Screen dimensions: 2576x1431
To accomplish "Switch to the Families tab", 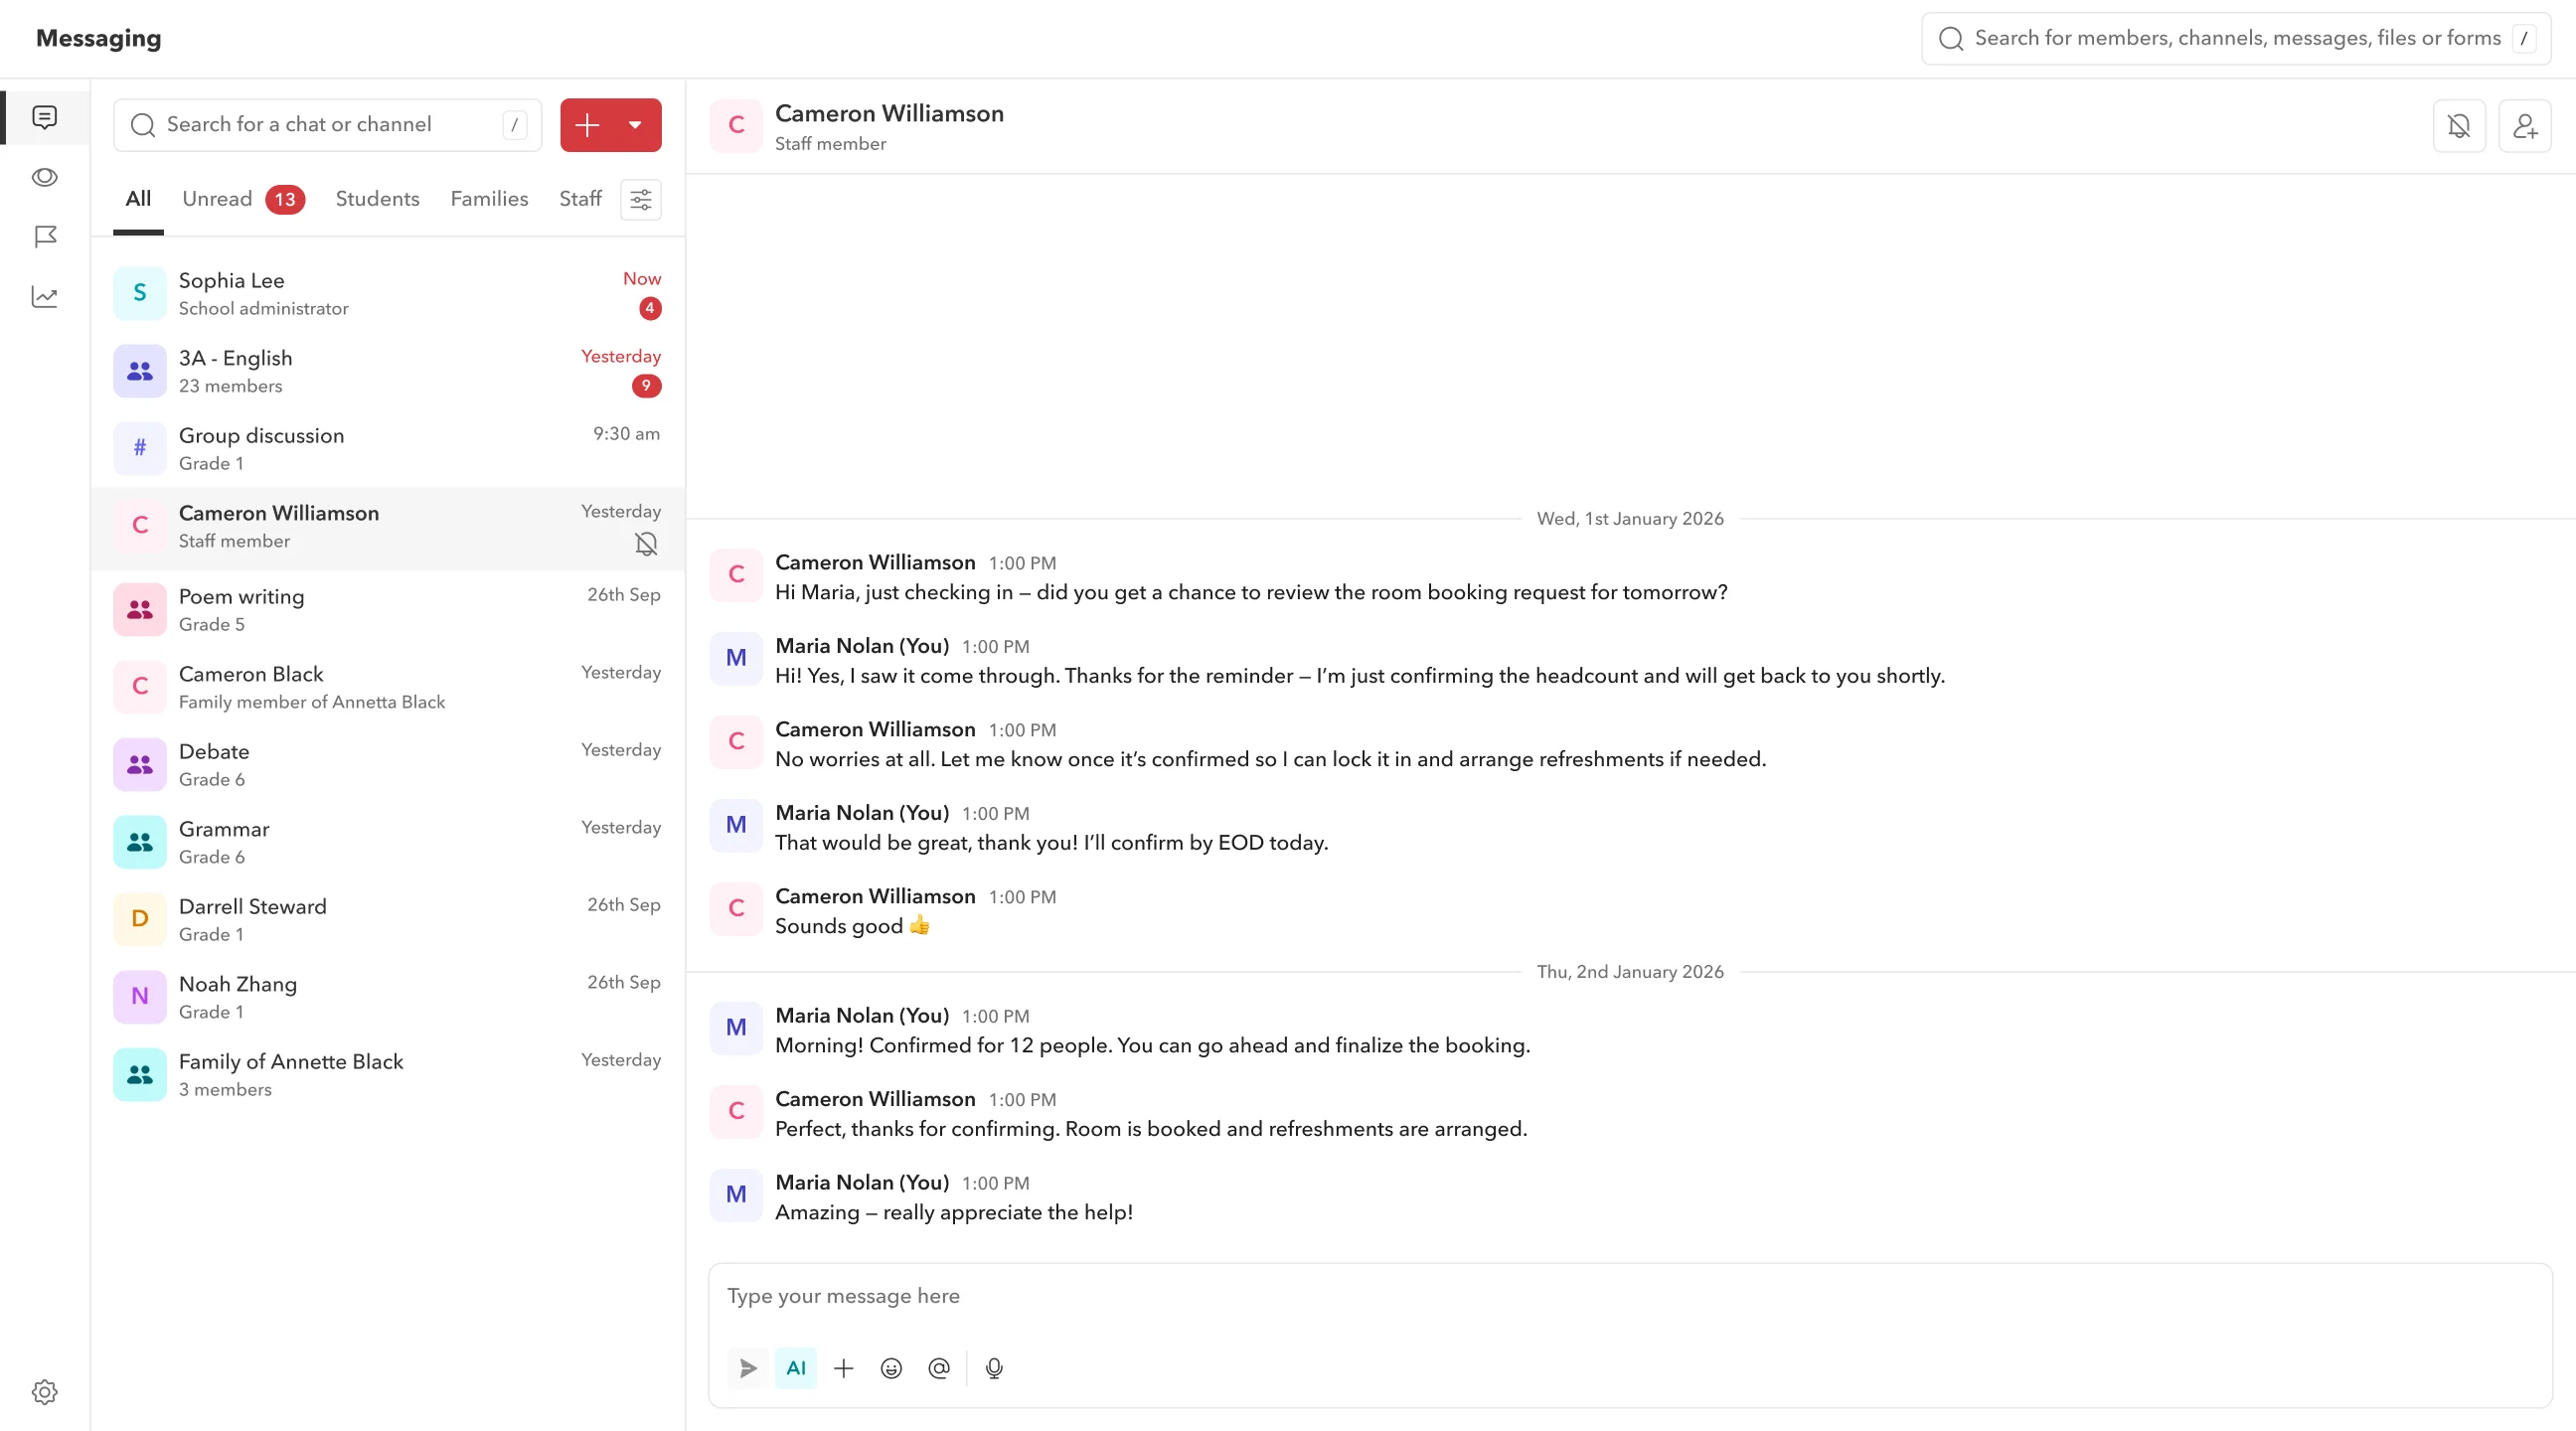I will point(489,199).
